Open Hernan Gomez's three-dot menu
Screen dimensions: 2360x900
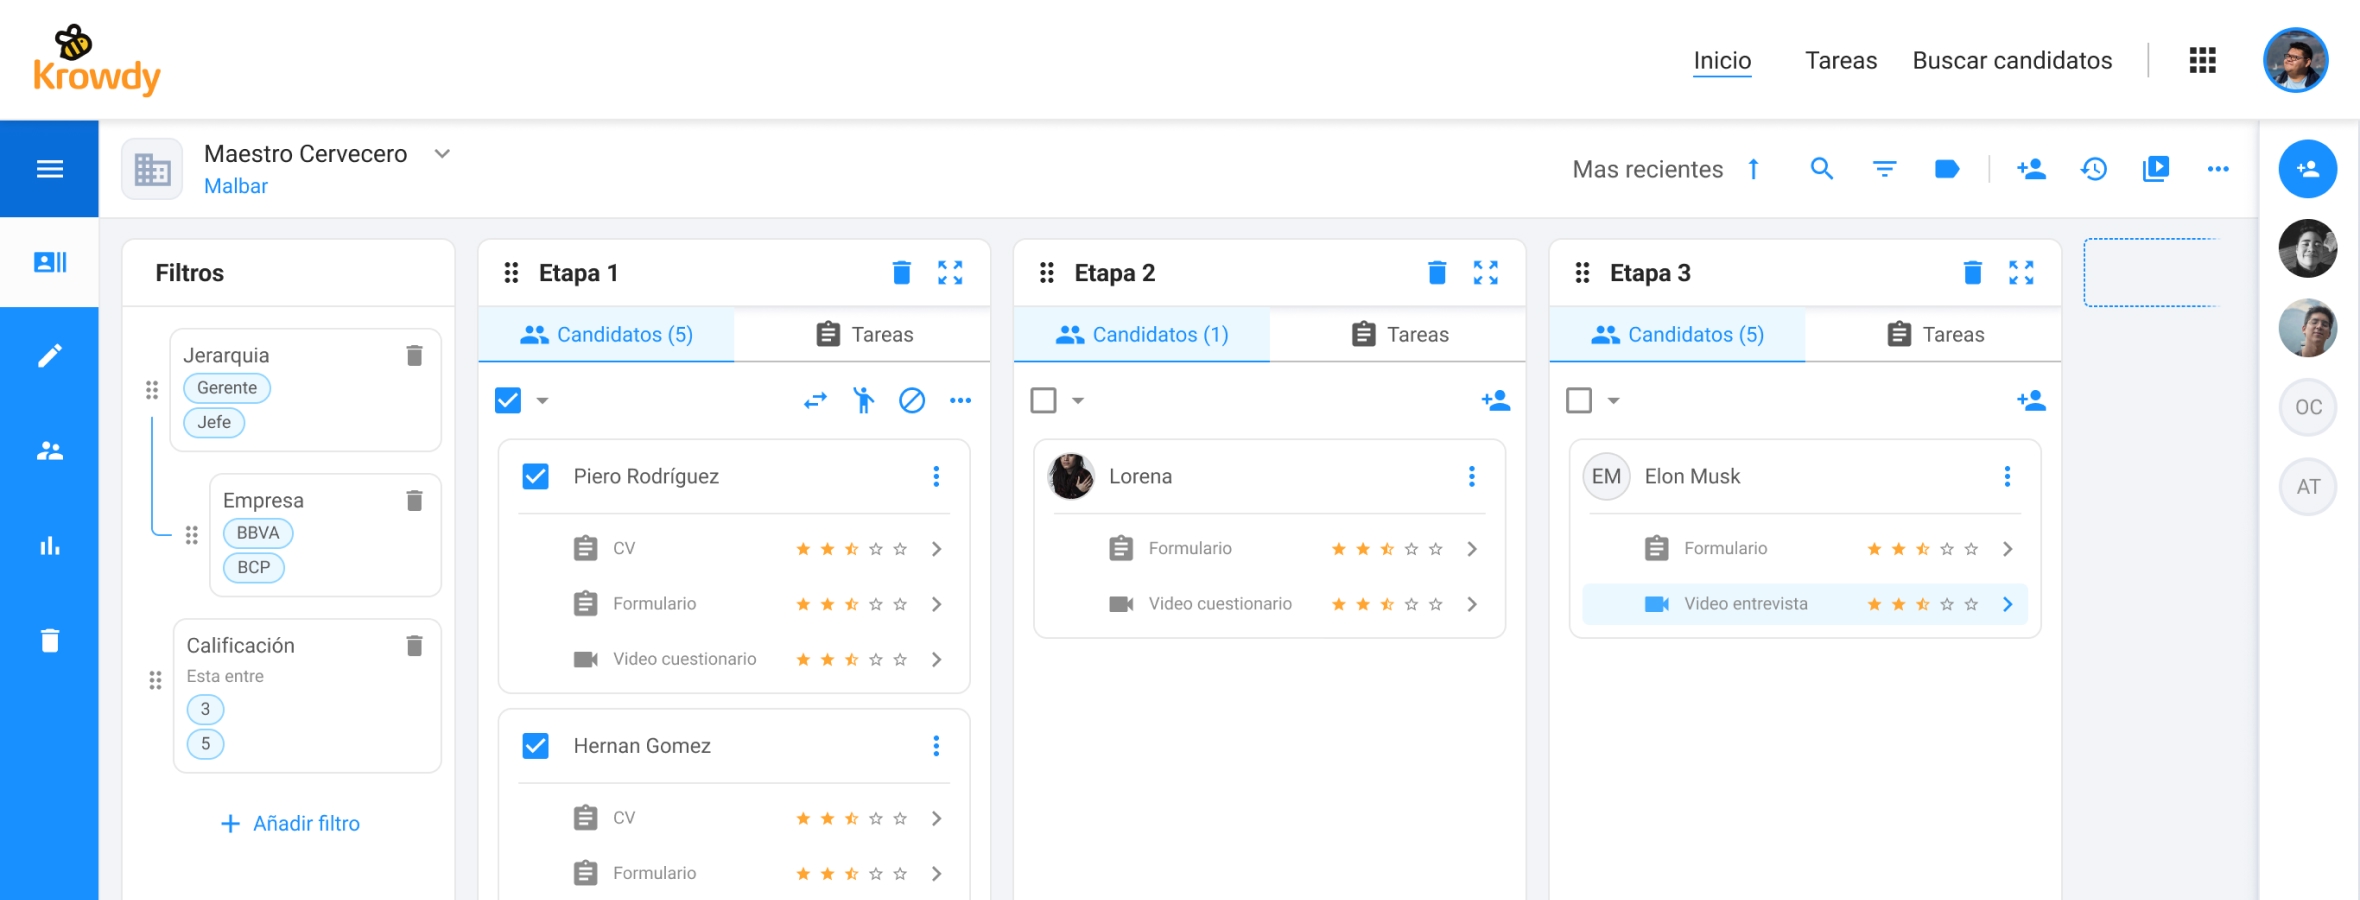(x=936, y=746)
